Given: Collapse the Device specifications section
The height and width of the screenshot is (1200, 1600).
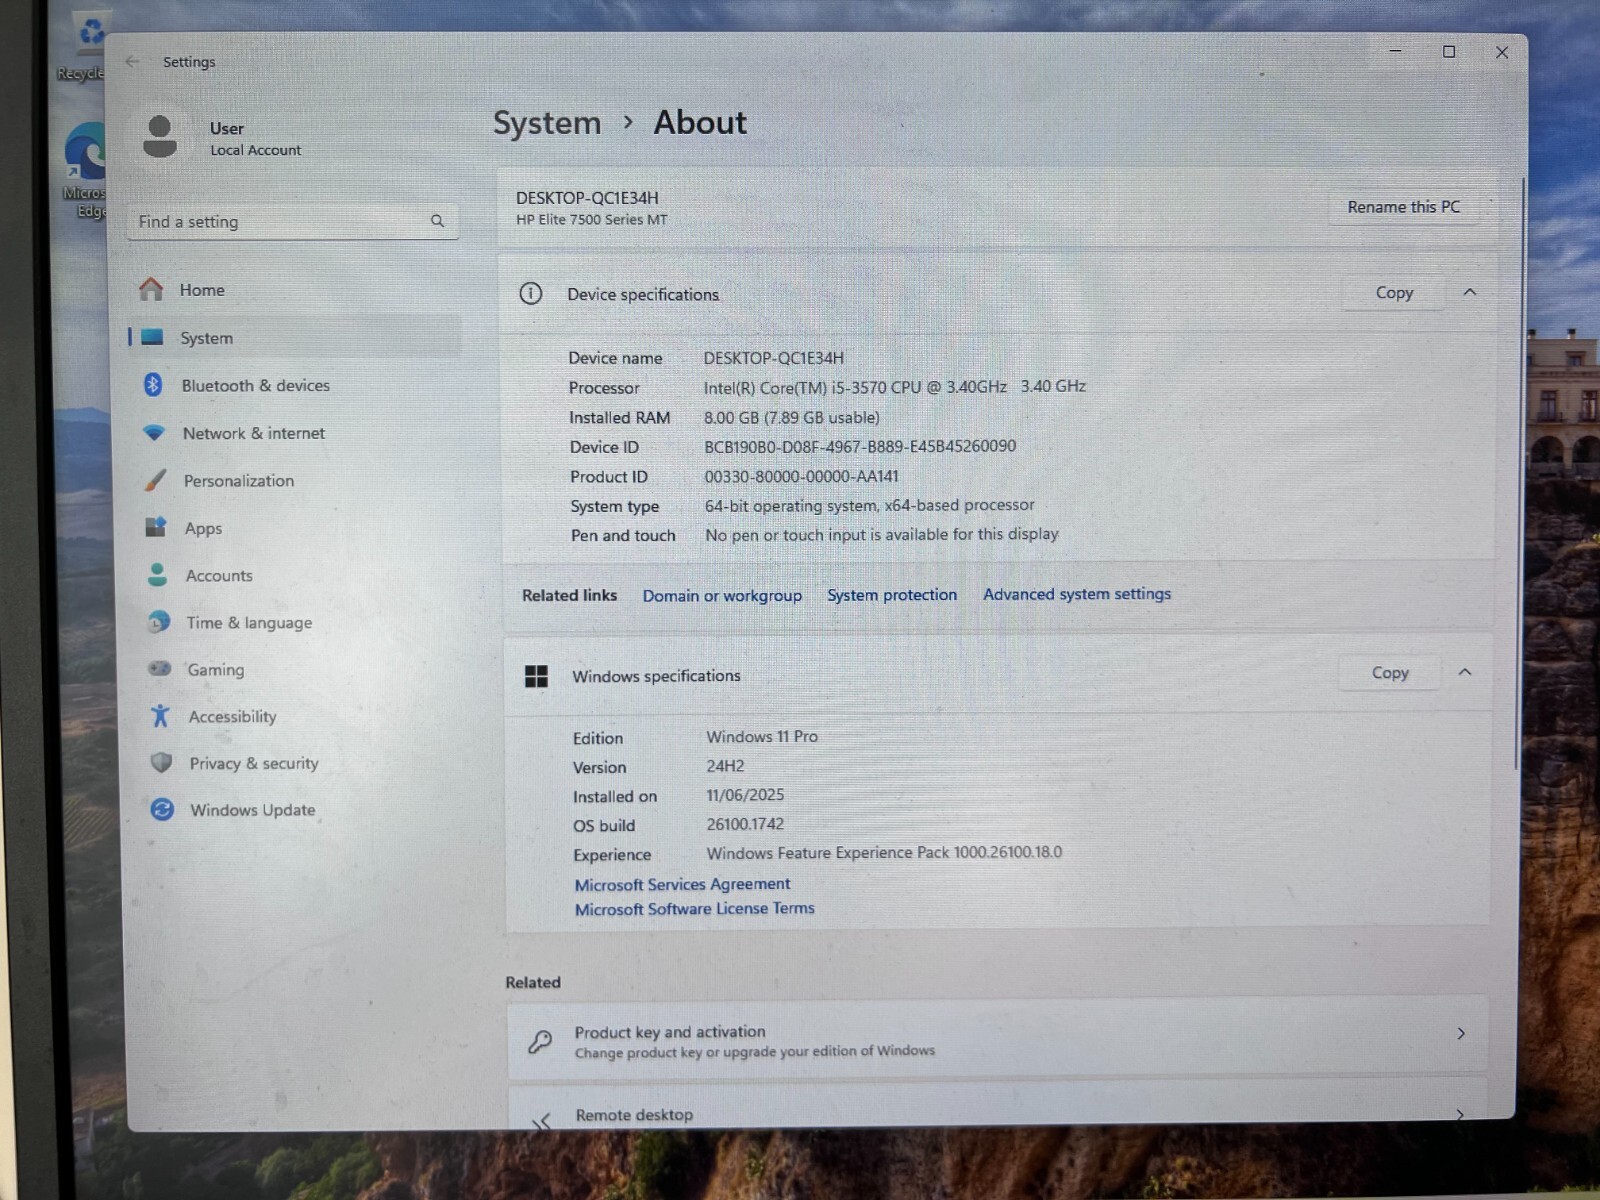Looking at the screenshot, I should pos(1469,292).
